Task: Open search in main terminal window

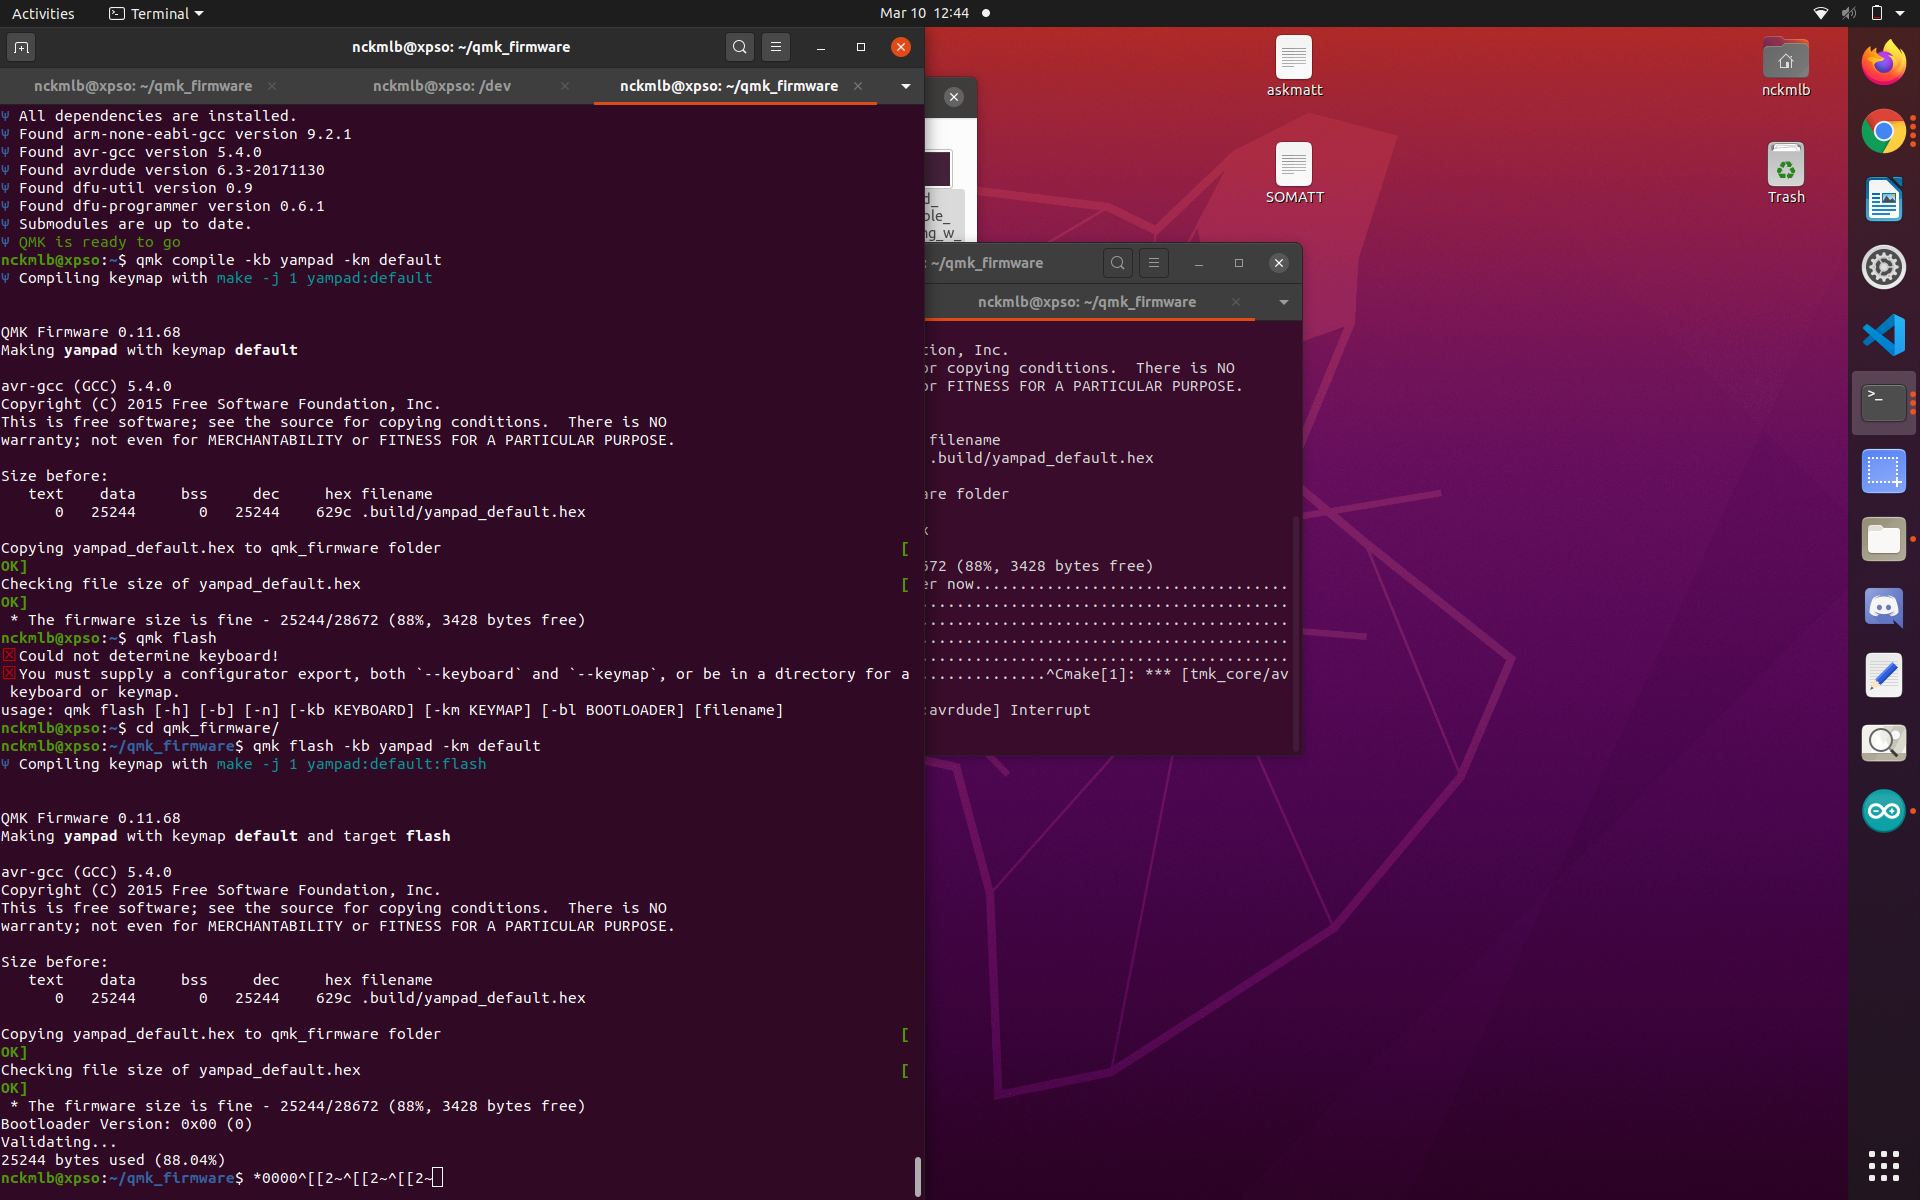Action: coord(739,47)
